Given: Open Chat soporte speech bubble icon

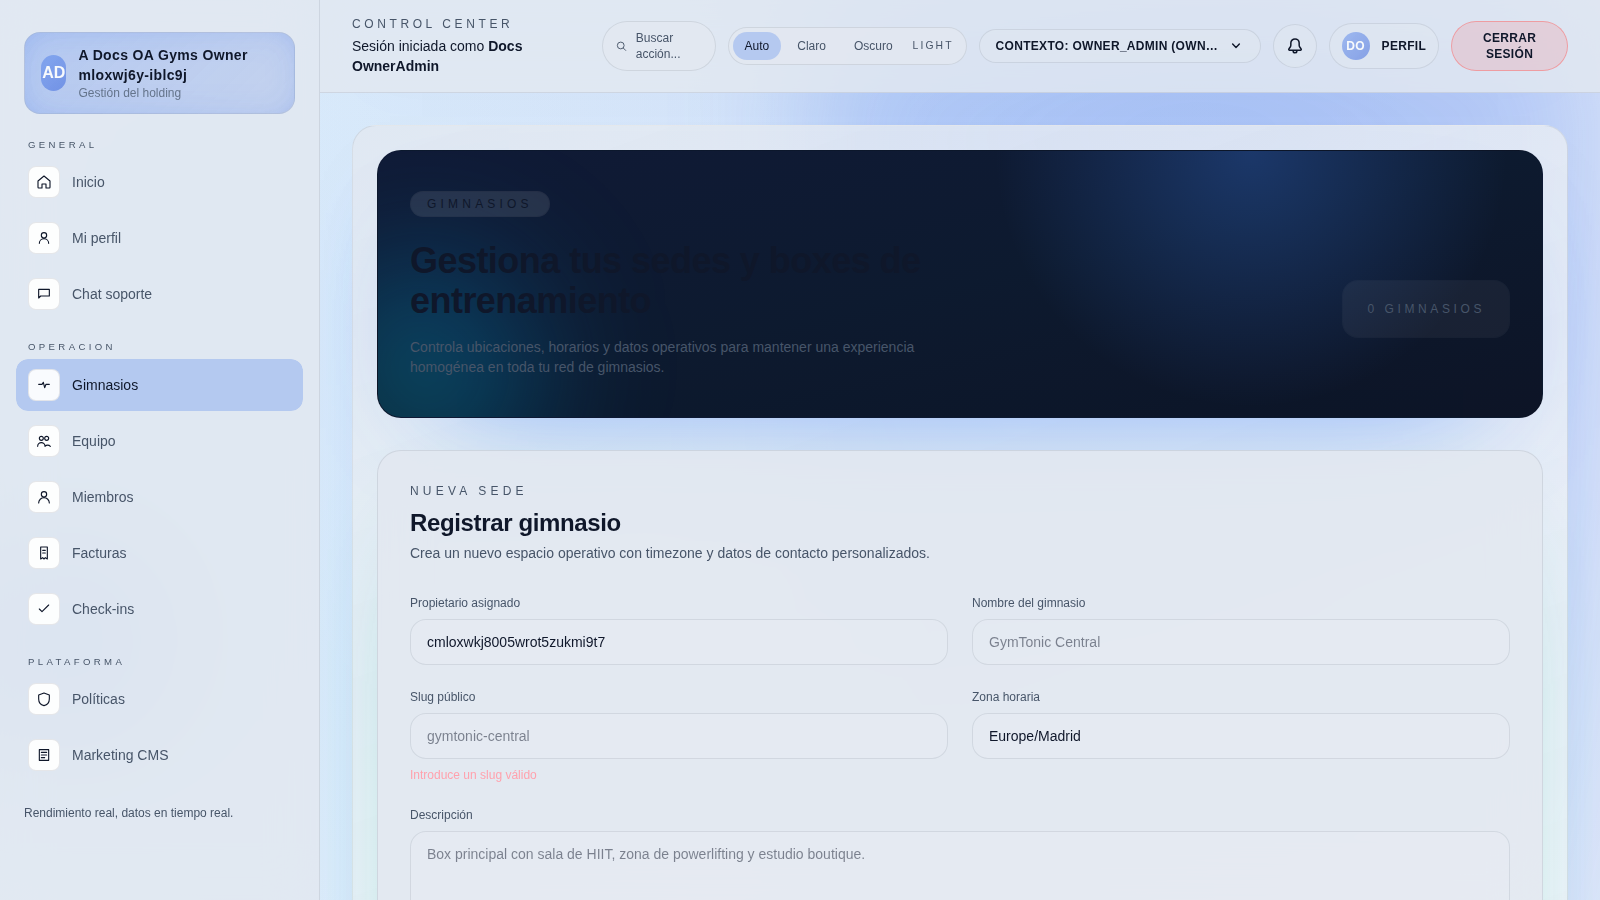Looking at the screenshot, I should (x=44, y=294).
